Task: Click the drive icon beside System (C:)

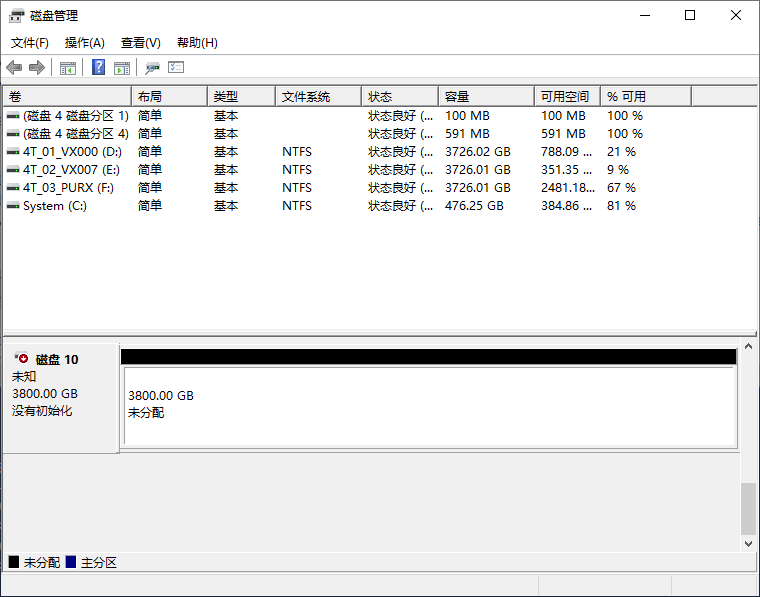Action: pos(13,206)
